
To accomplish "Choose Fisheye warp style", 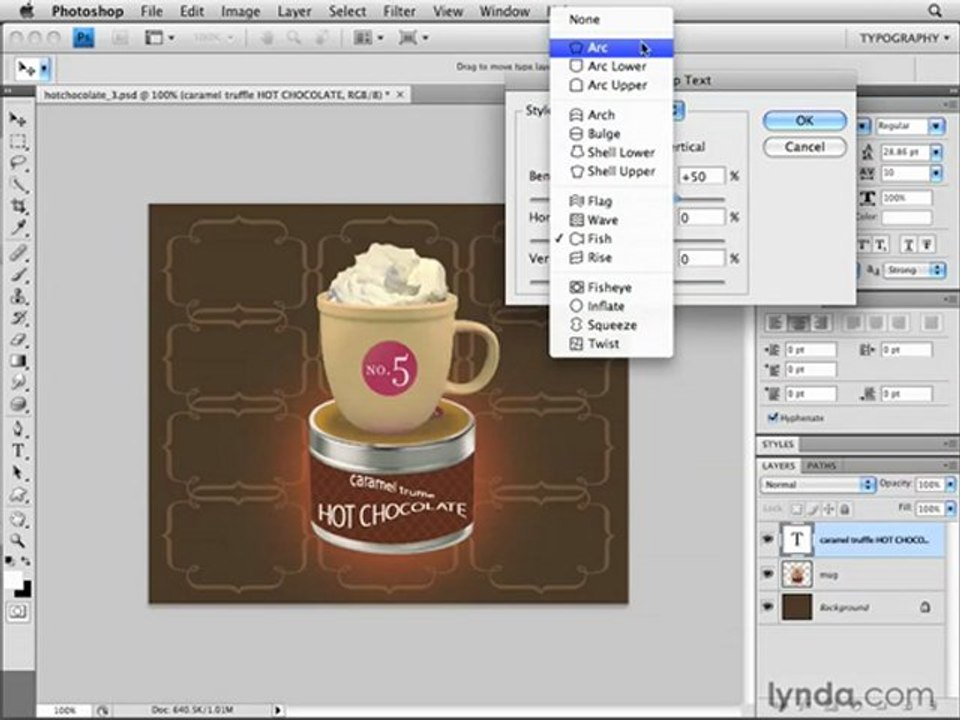I will [611, 287].
